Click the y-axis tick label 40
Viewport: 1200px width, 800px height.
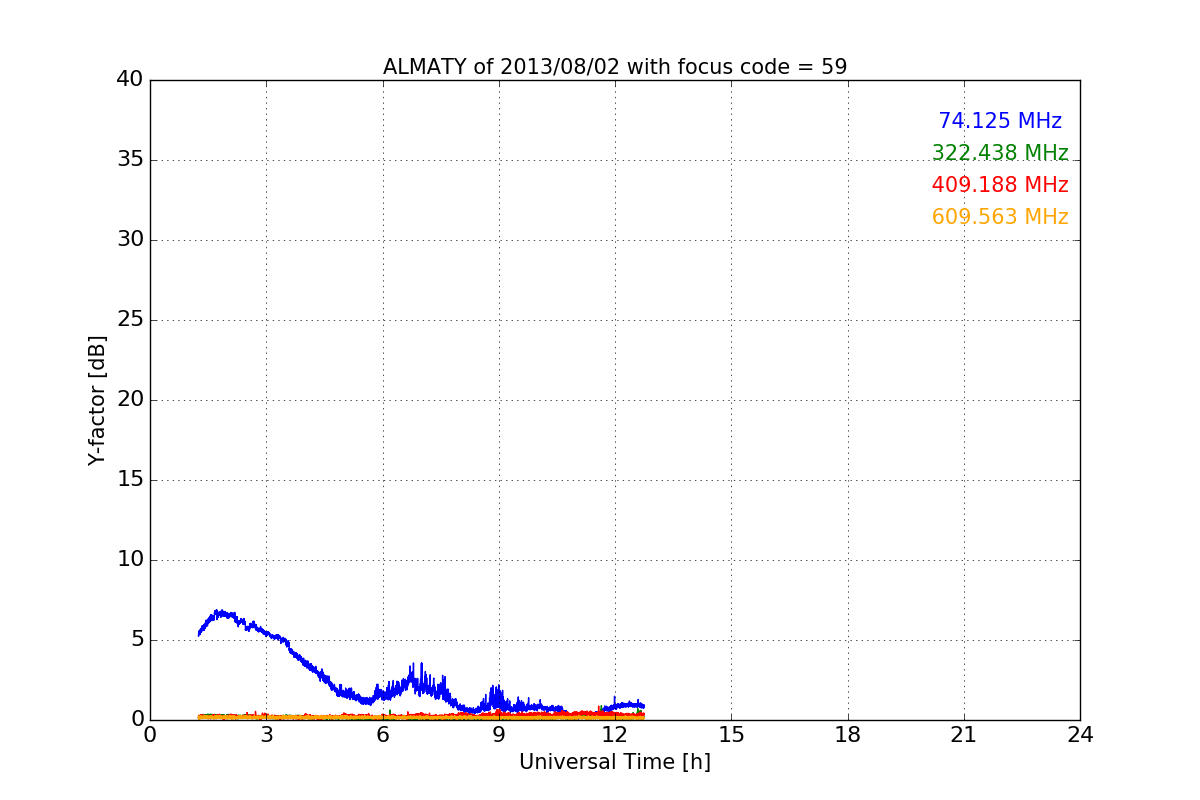[x=130, y=80]
